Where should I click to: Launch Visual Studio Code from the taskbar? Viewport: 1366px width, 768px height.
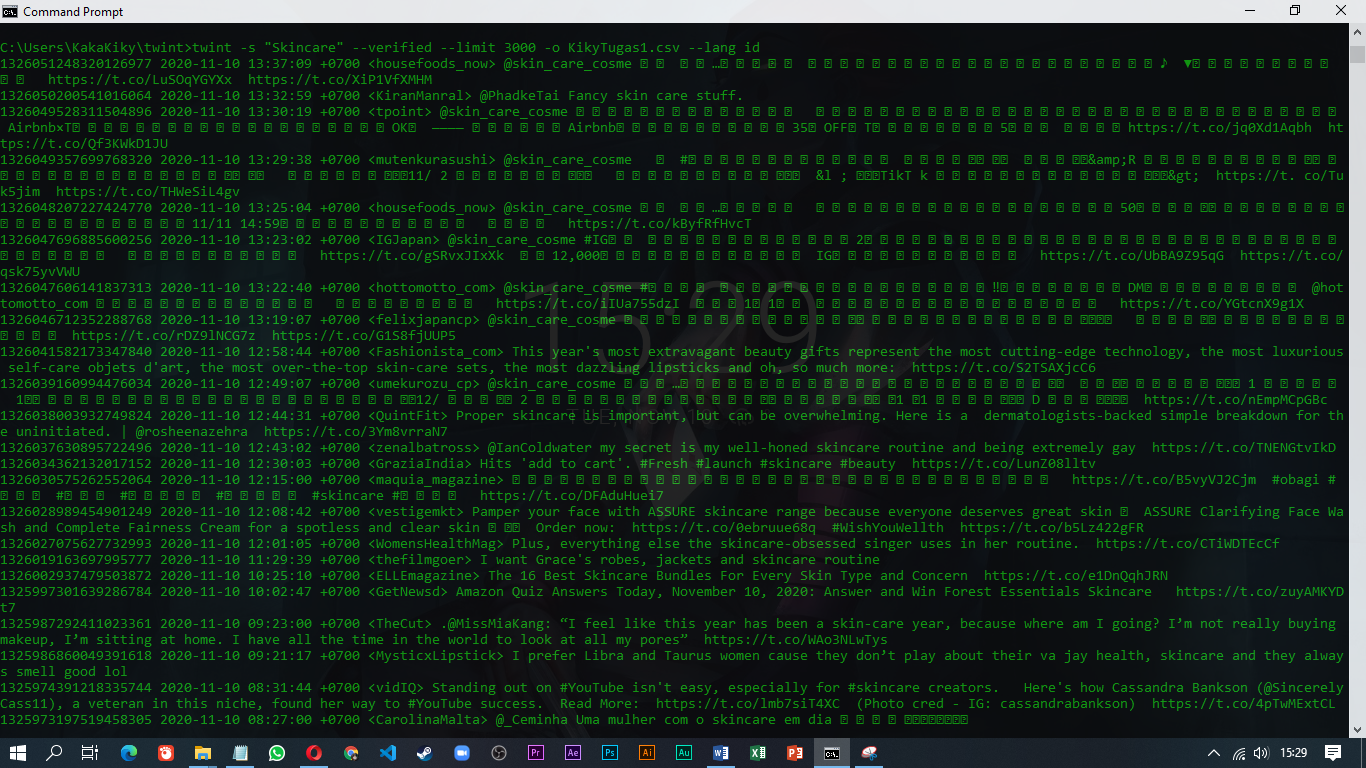[388, 752]
